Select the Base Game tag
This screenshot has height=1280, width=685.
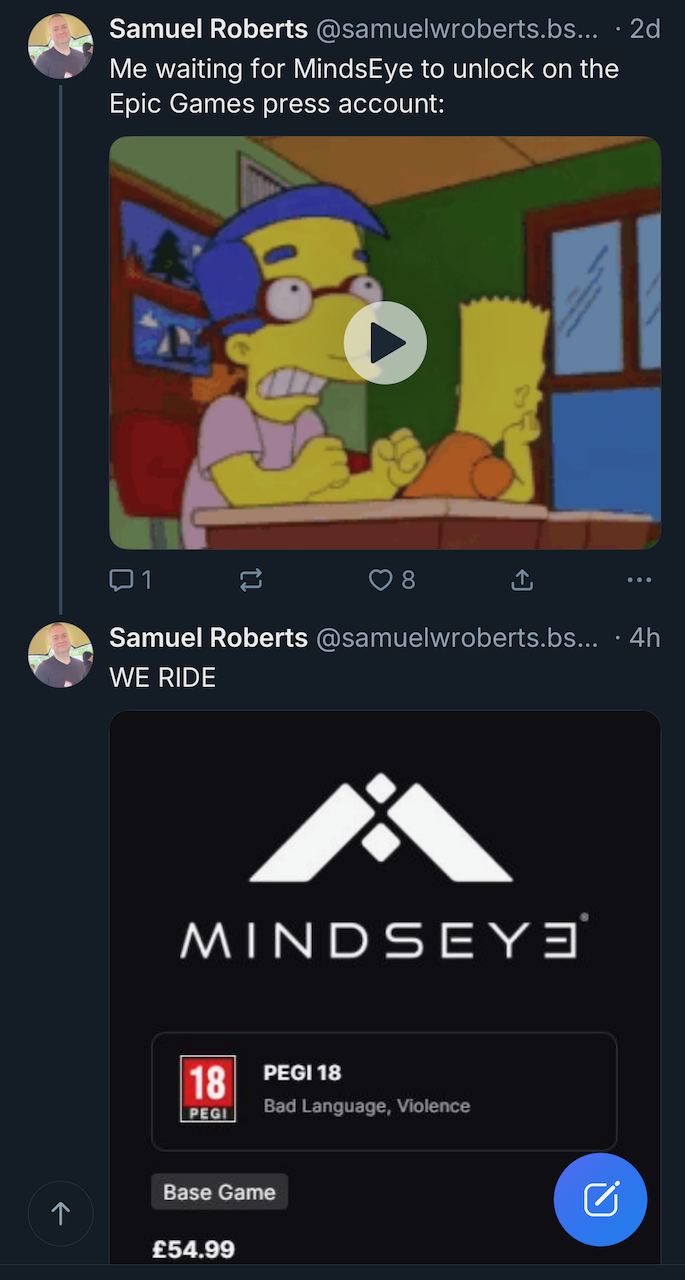tap(219, 1192)
